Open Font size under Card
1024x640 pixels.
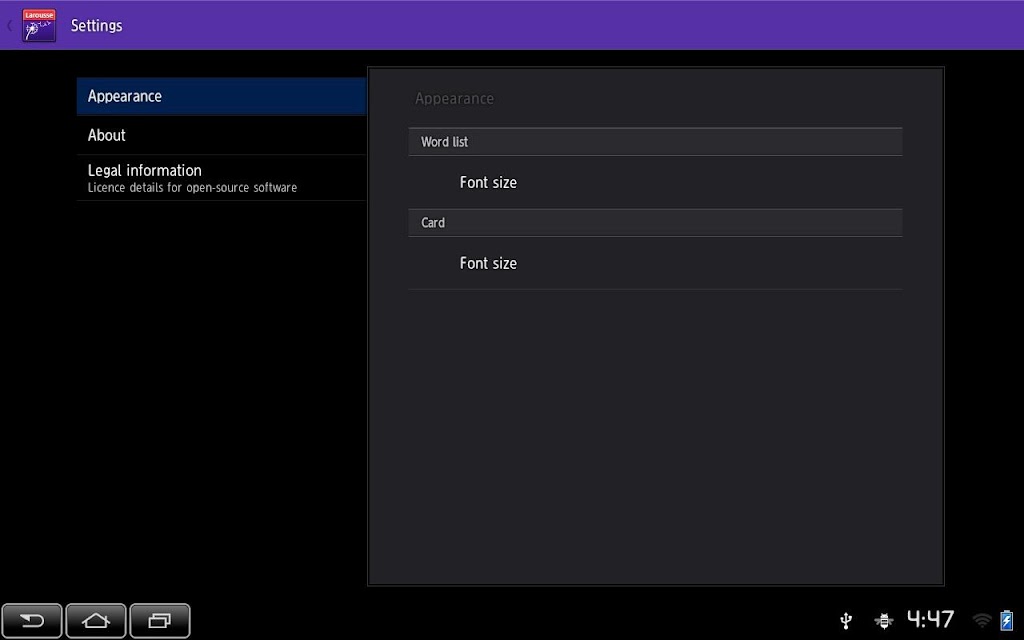pyautogui.click(x=655, y=263)
